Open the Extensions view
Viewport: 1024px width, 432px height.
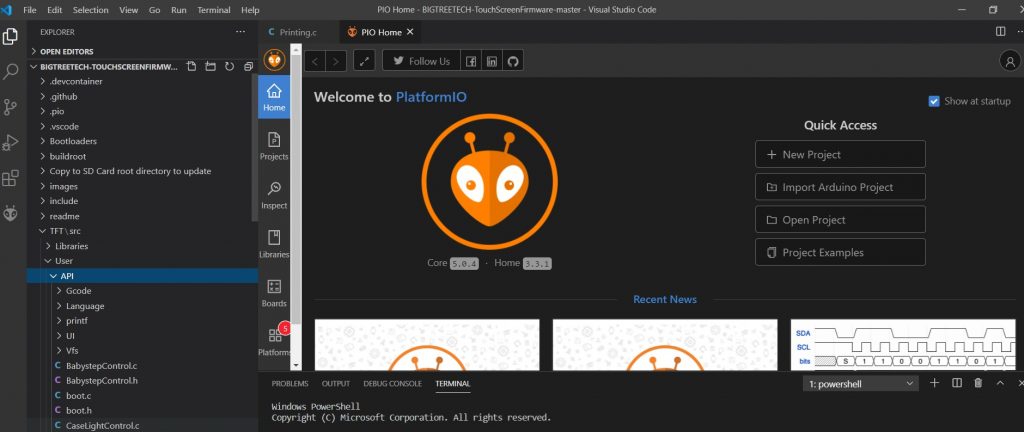(x=10, y=178)
